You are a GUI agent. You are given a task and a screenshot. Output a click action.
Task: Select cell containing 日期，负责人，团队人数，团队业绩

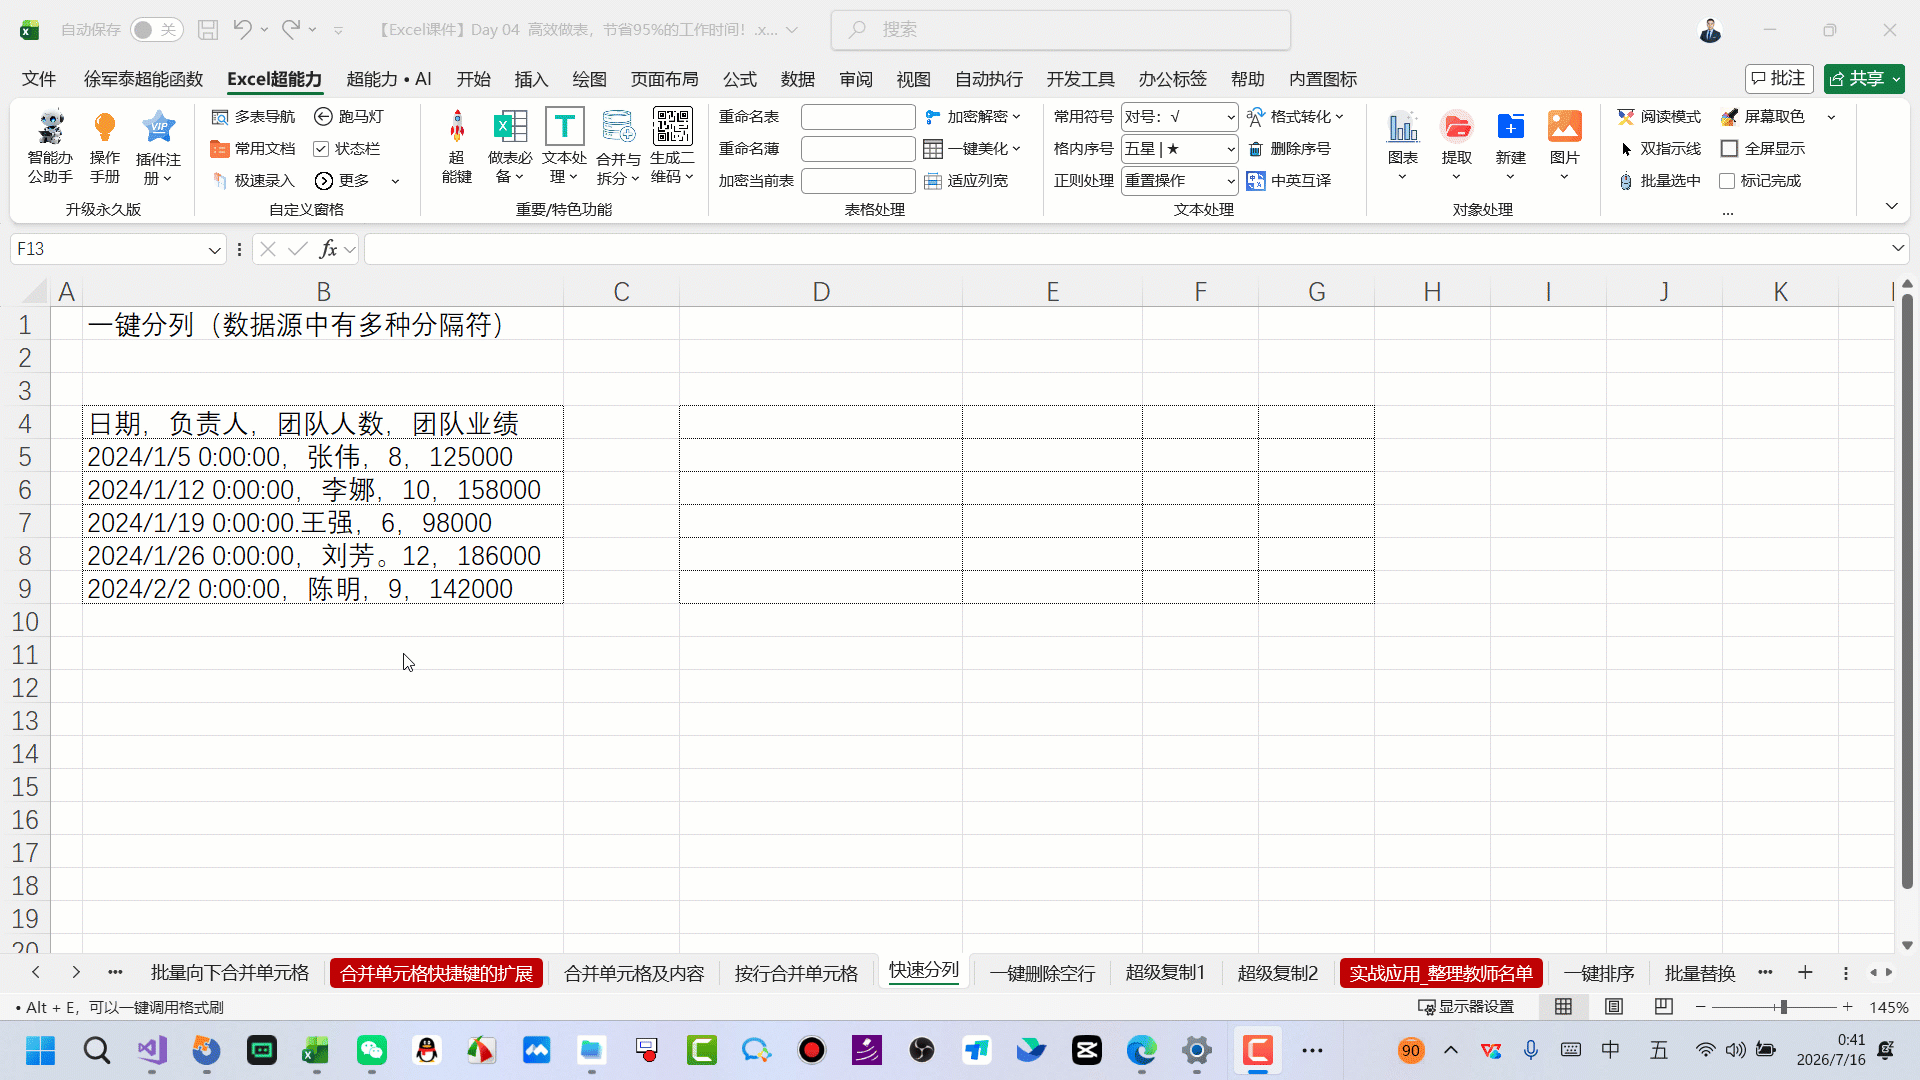tap(323, 423)
